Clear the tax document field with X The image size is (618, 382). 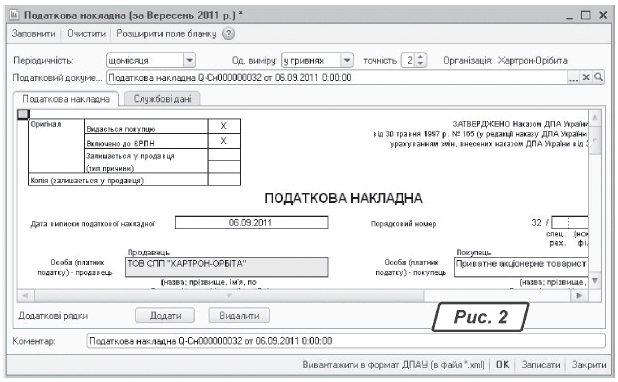tap(586, 78)
